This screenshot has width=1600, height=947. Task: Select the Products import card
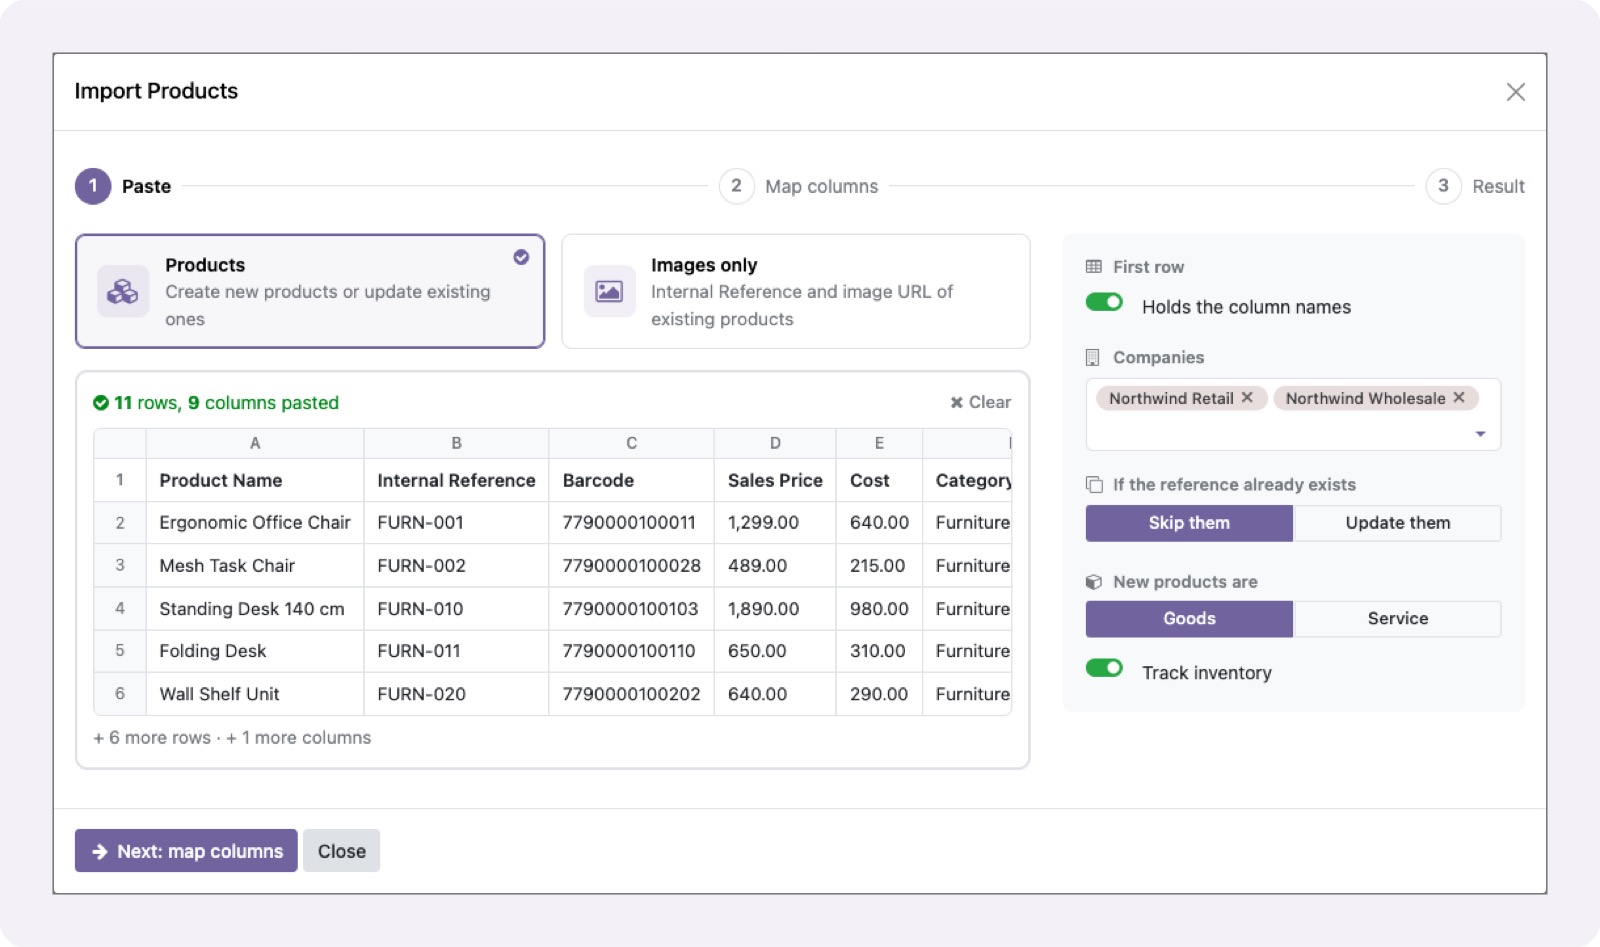point(310,291)
